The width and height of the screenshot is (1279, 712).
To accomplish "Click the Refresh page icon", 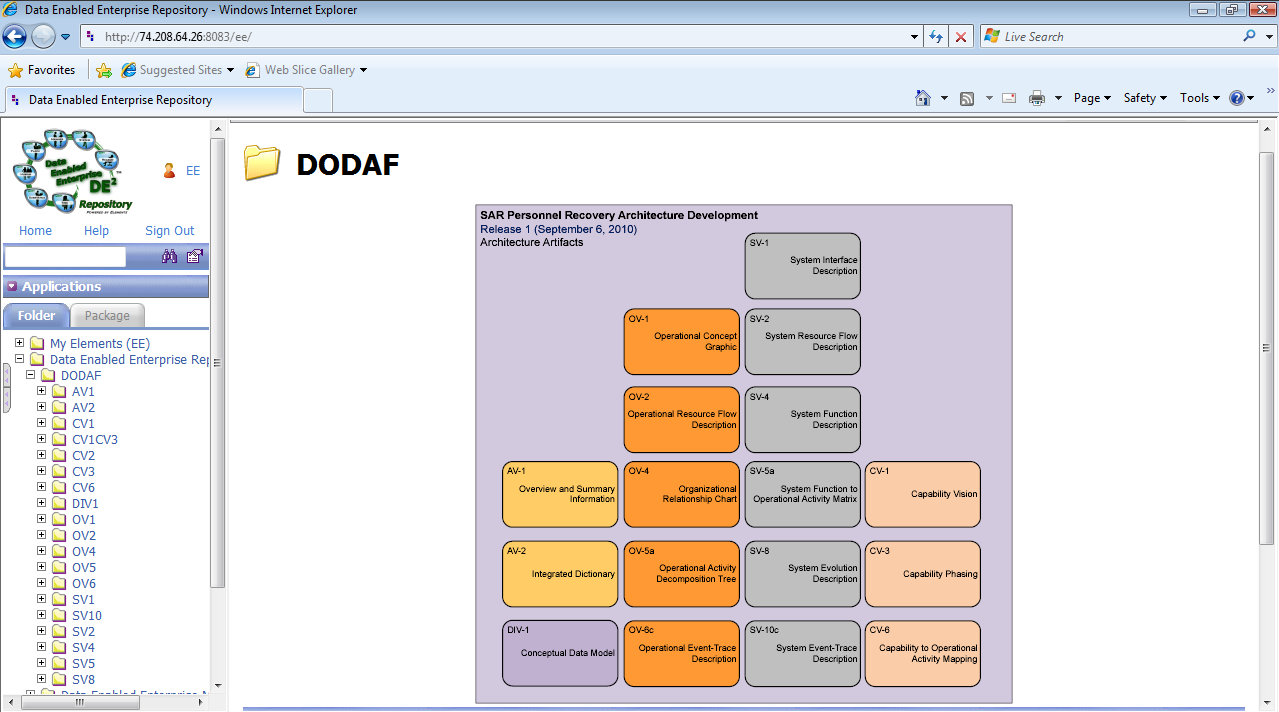I will [936, 37].
